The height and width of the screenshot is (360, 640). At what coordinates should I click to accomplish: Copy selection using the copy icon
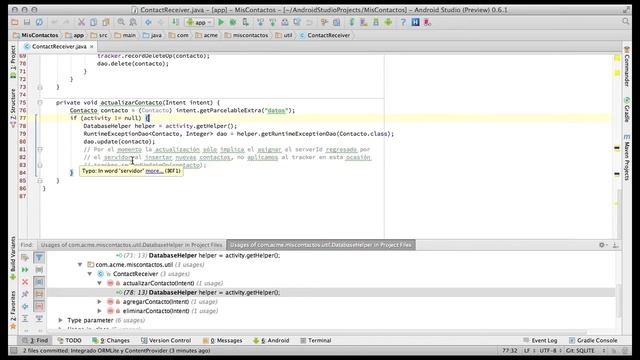(93, 22)
